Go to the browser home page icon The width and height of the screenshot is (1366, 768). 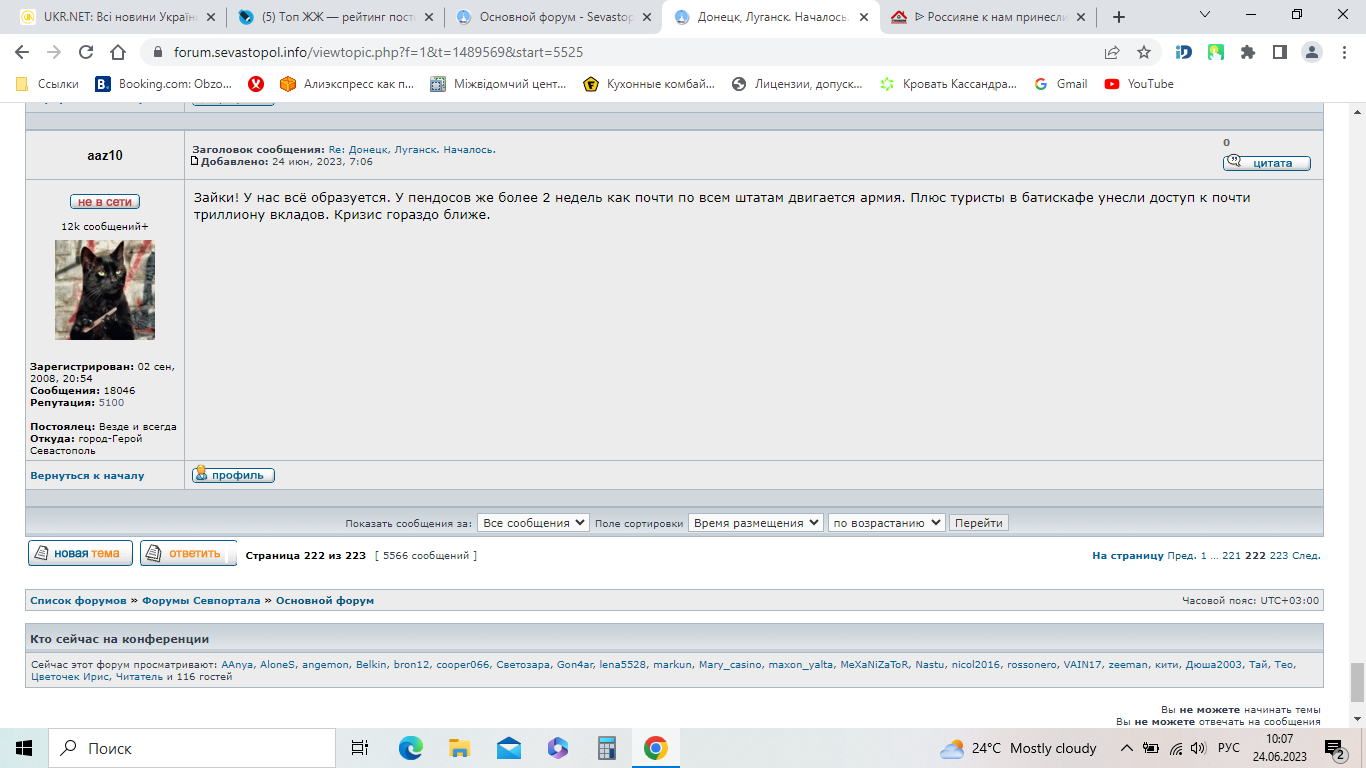click(x=118, y=52)
